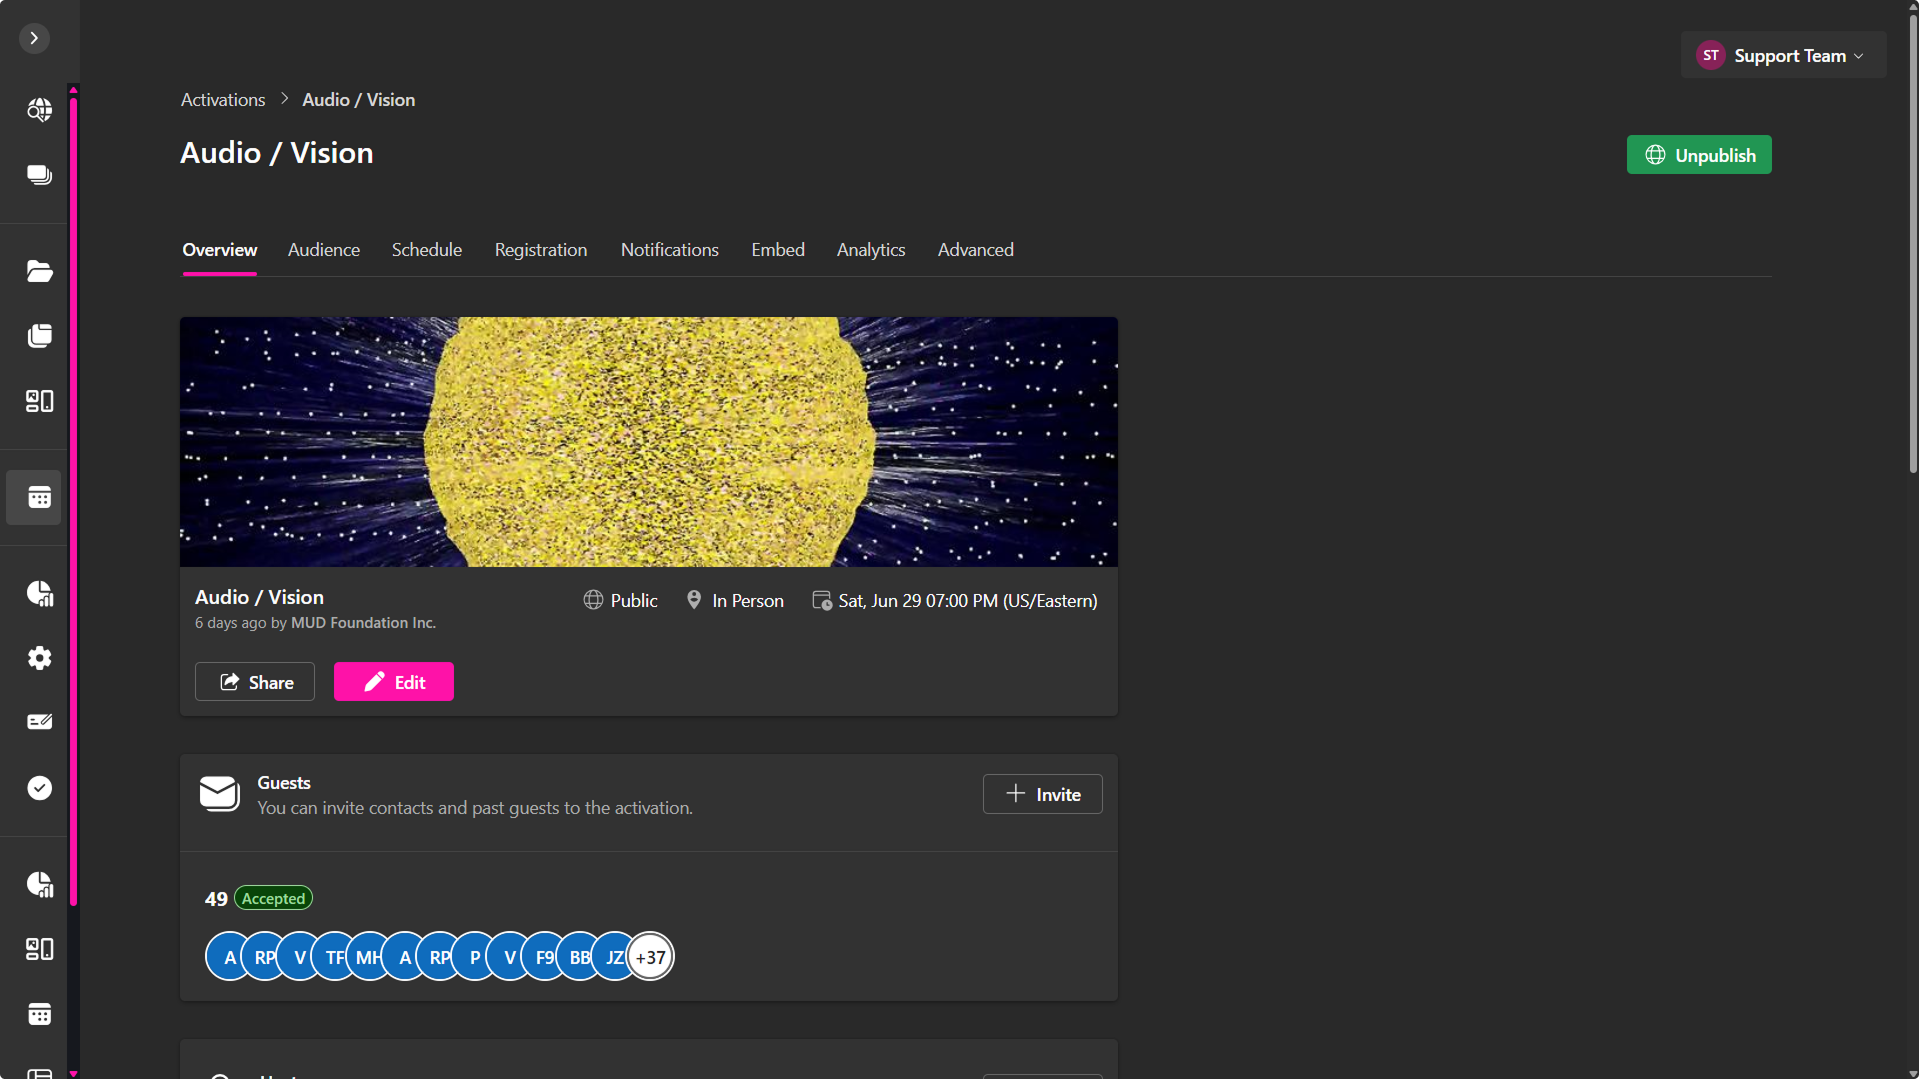Click the card with pencil sidebar icon
The image size is (1919, 1079).
coord(39,722)
